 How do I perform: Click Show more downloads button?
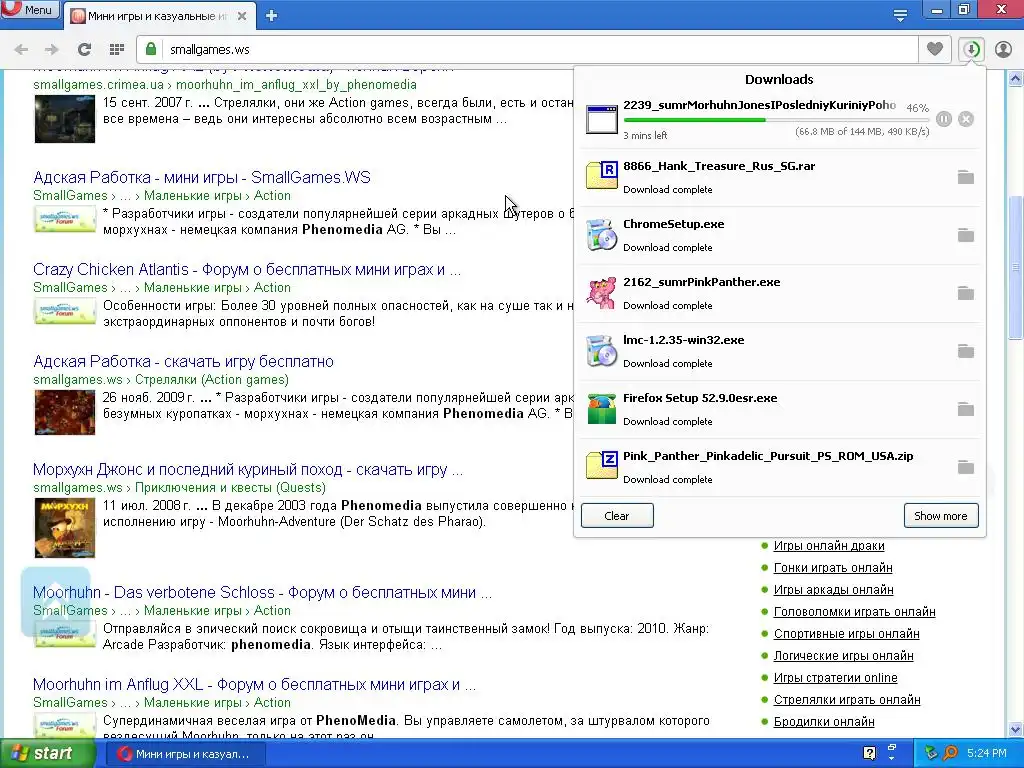940,516
